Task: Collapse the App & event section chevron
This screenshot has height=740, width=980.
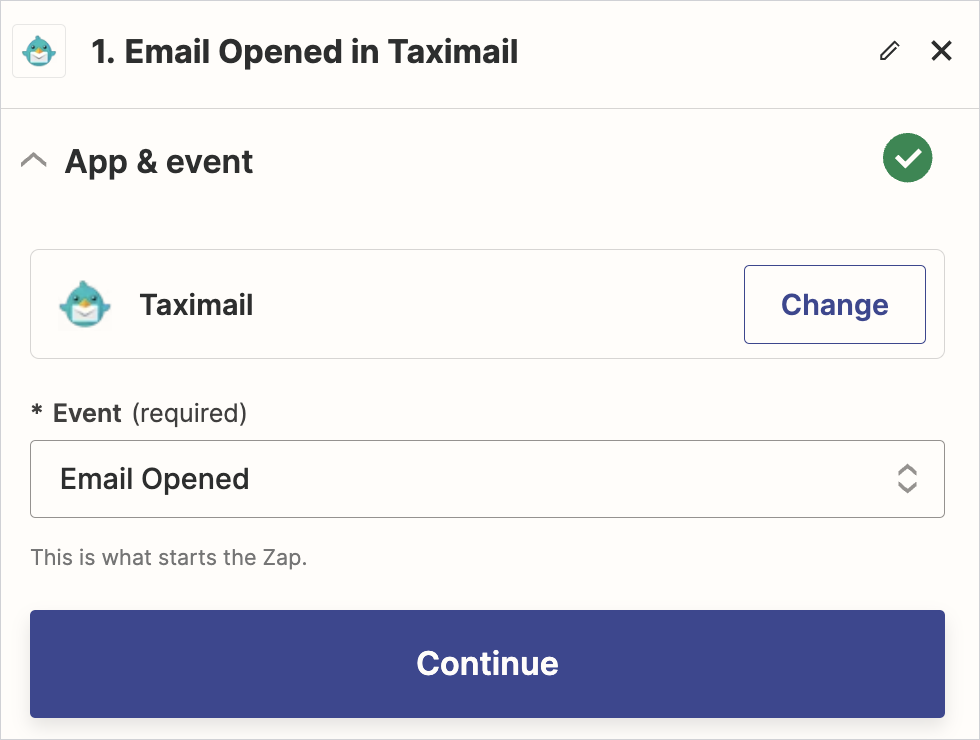Action: [x=34, y=160]
